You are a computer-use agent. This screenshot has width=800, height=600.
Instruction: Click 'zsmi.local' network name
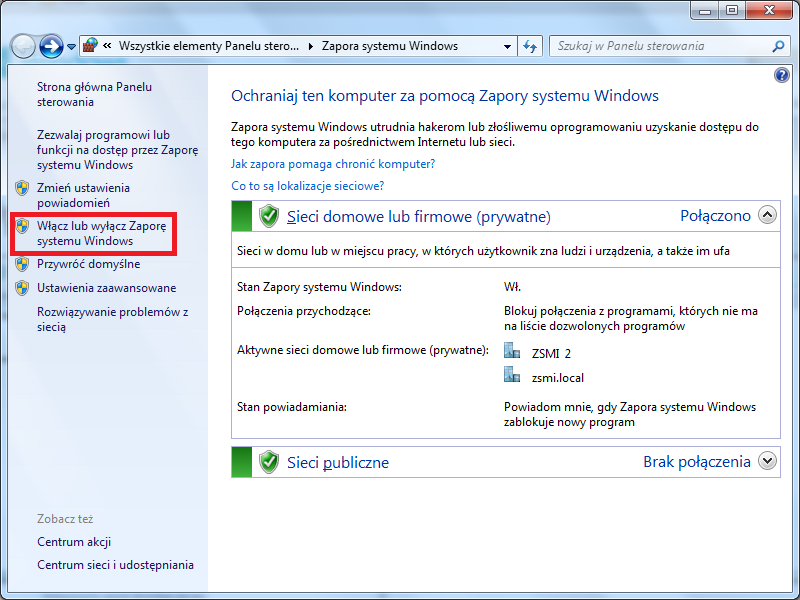(x=558, y=378)
